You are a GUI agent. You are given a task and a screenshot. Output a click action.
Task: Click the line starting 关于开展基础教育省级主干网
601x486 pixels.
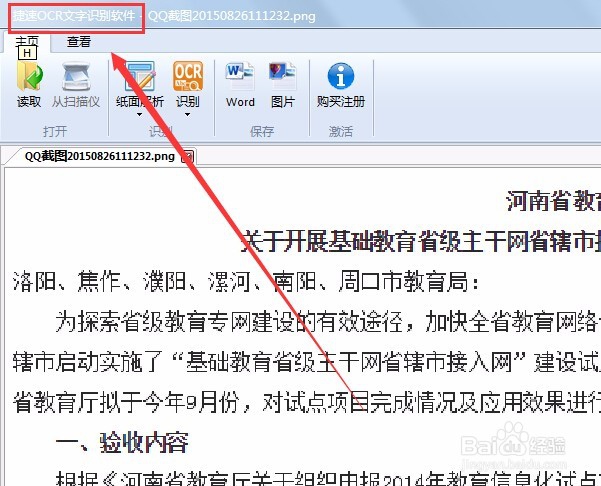coord(421,241)
